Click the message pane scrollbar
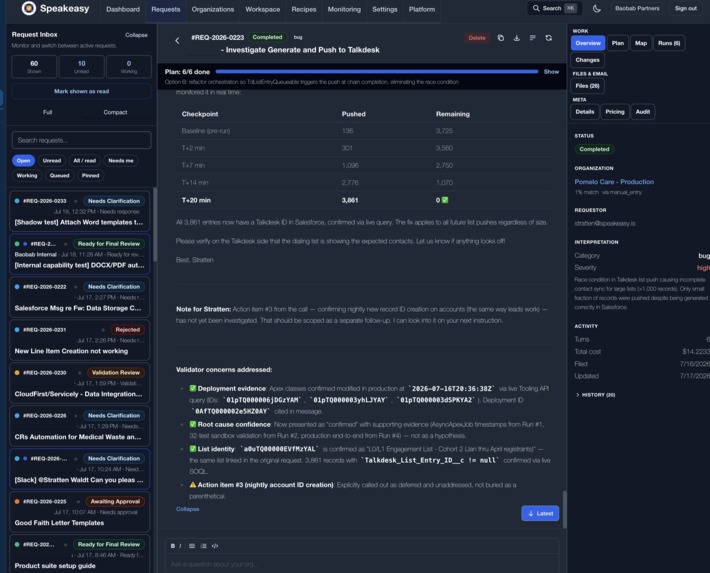This screenshot has width=710, height=573. click(x=564, y=509)
